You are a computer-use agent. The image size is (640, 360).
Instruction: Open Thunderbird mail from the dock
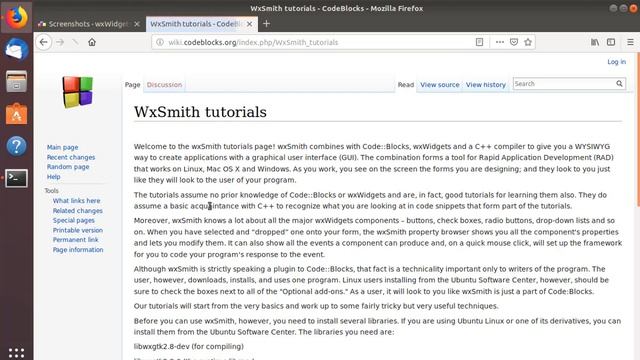[16, 49]
